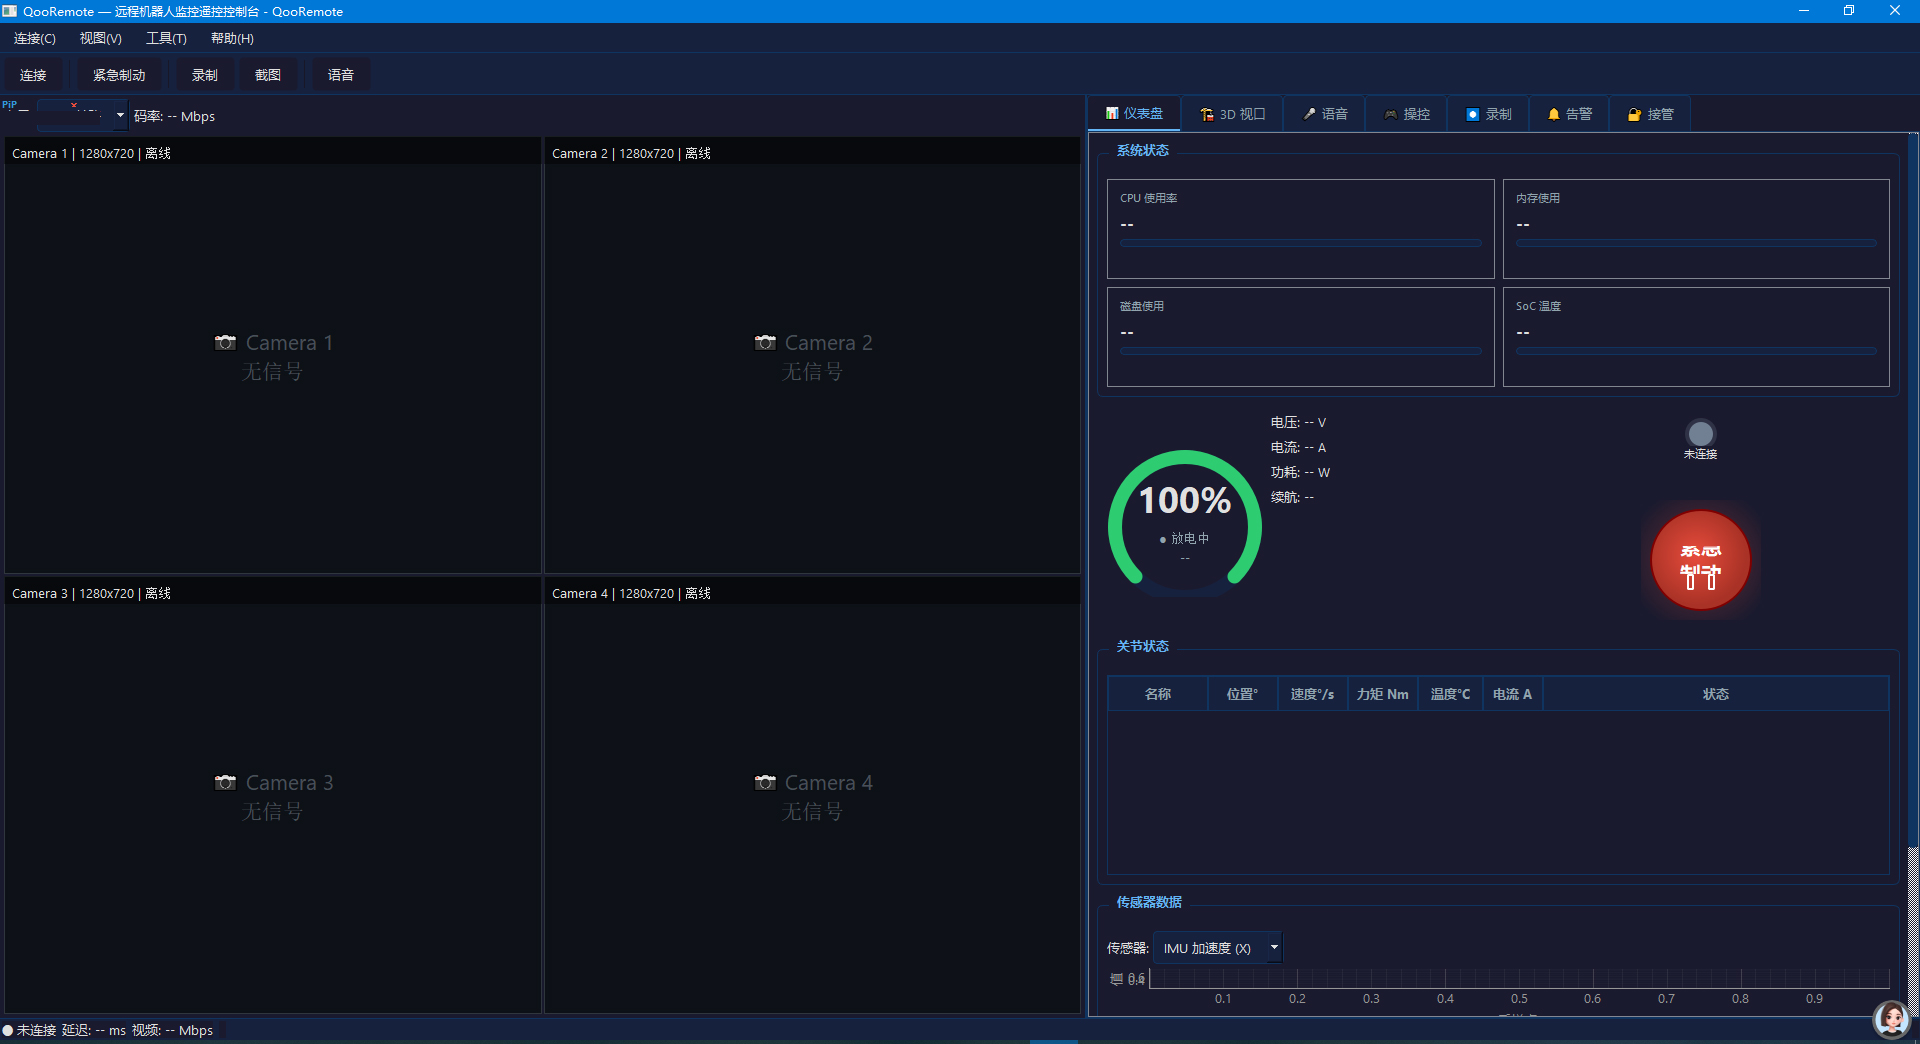Open the 工具(T) menu
The height and width of the screenshot is (1044, 1920).
pyautogui.click(x=166, y=38)
